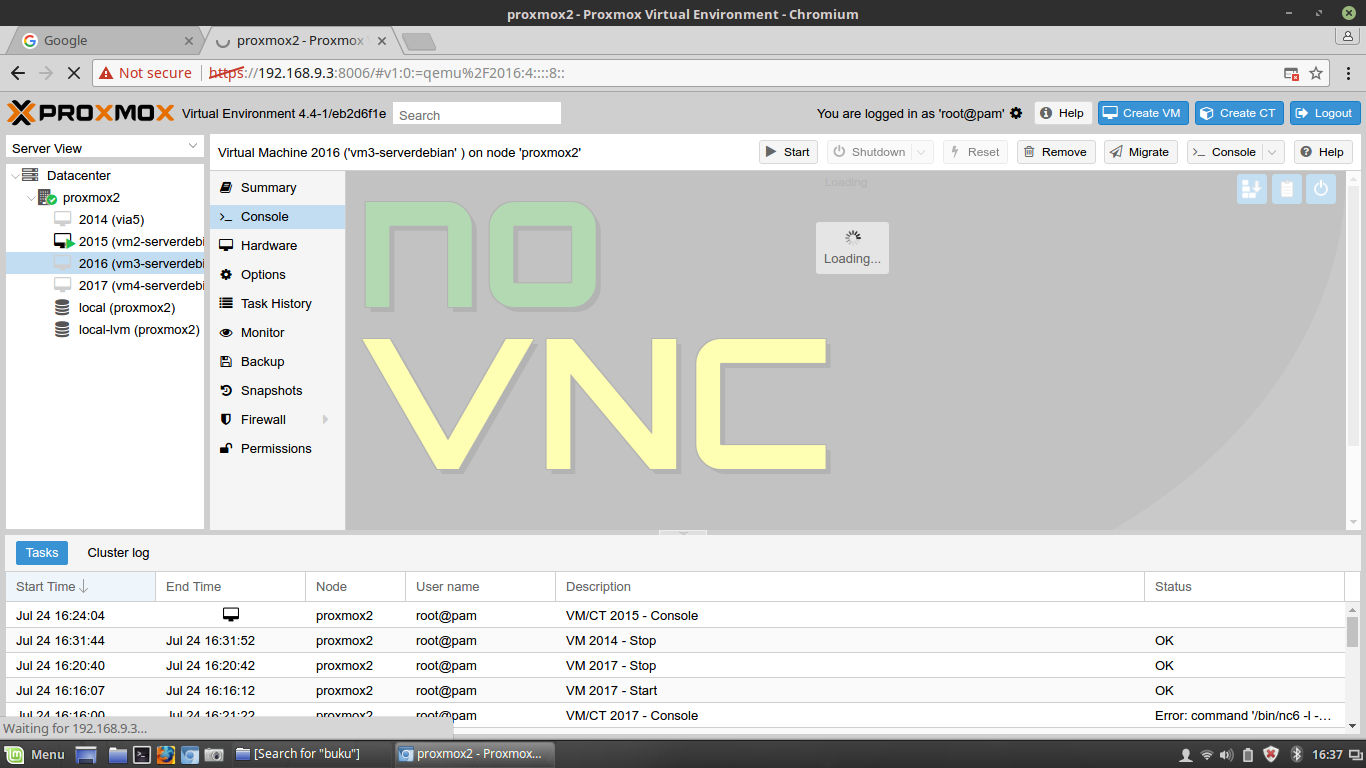This screenshot has width=1366, height=768.
Task: Open the Monitor menu item
Action: click(277, 333)
